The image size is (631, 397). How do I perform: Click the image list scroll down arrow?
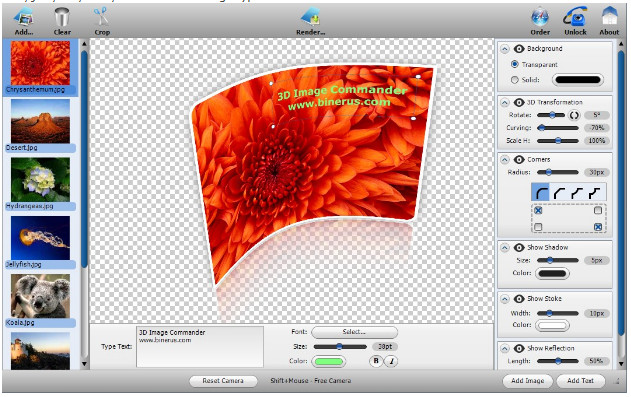point(84,364)
